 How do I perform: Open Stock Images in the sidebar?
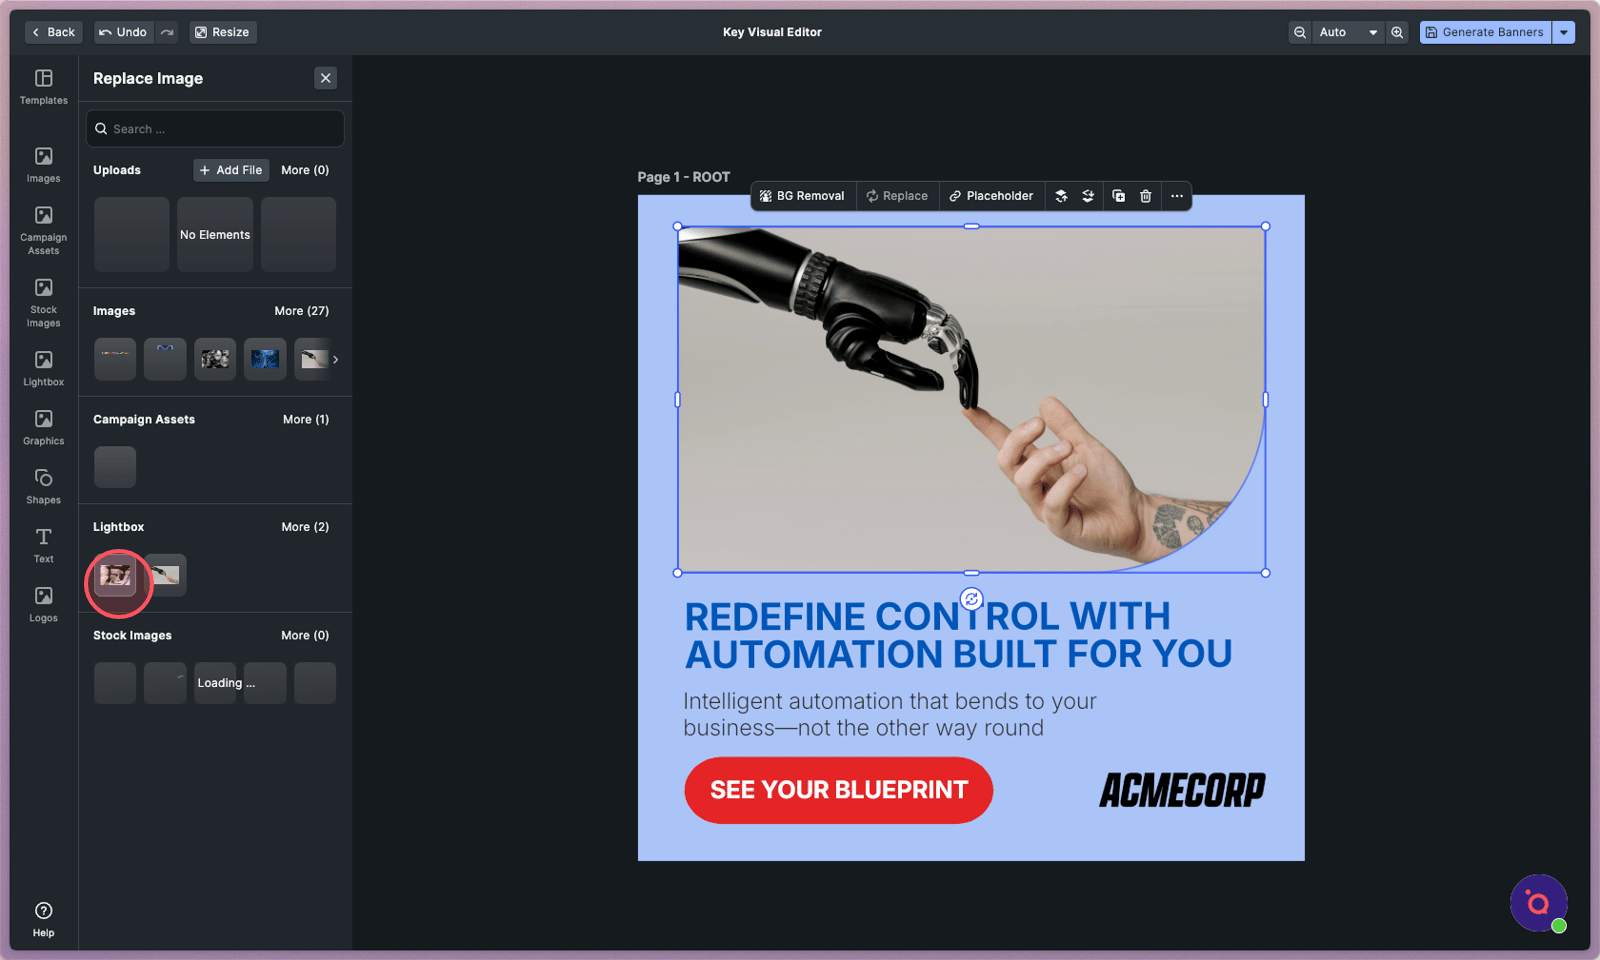coord(44,303)
